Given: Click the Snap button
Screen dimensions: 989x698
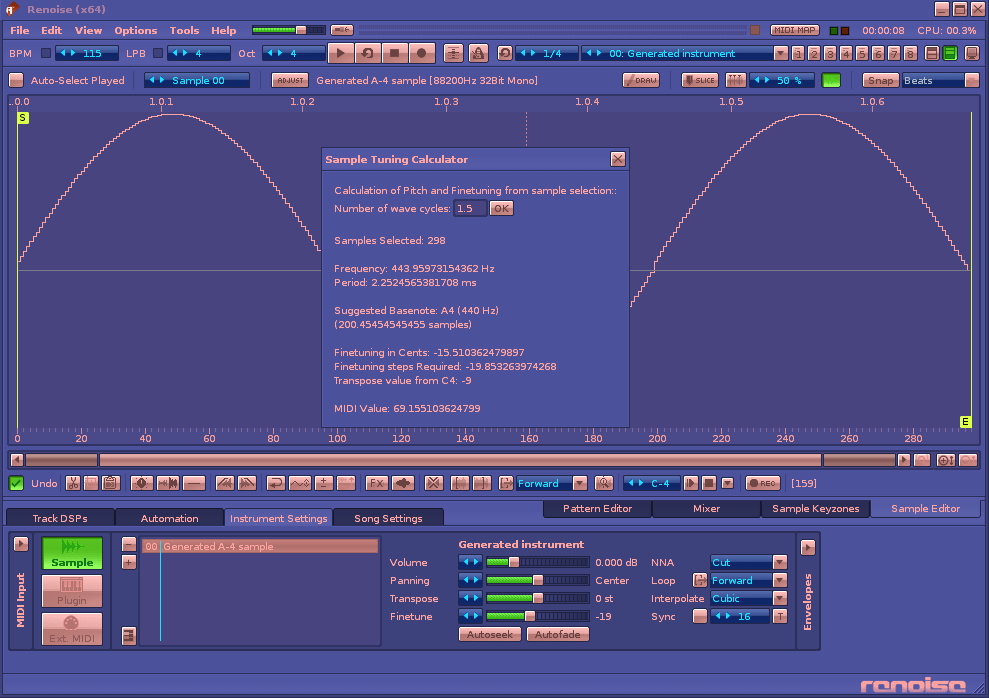Looking at the screenshot, I should point(881,81).
